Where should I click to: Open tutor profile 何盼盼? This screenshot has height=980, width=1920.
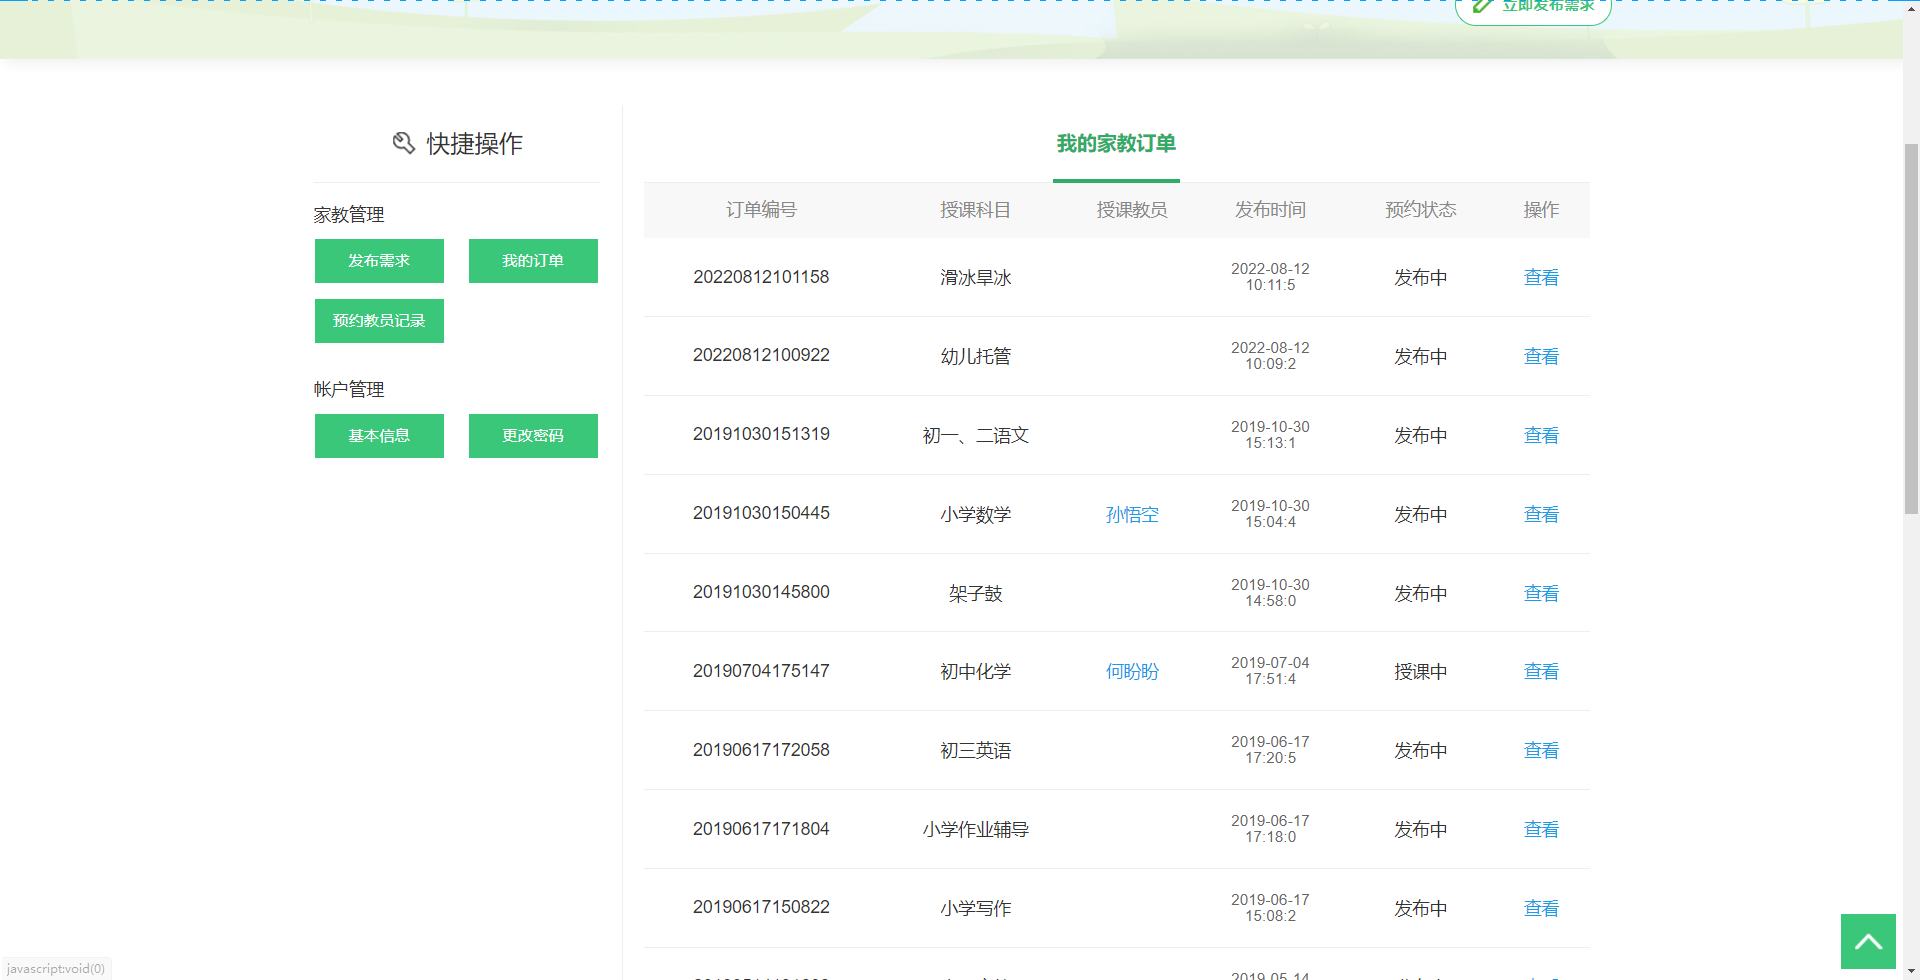(x=1132, y=672)
